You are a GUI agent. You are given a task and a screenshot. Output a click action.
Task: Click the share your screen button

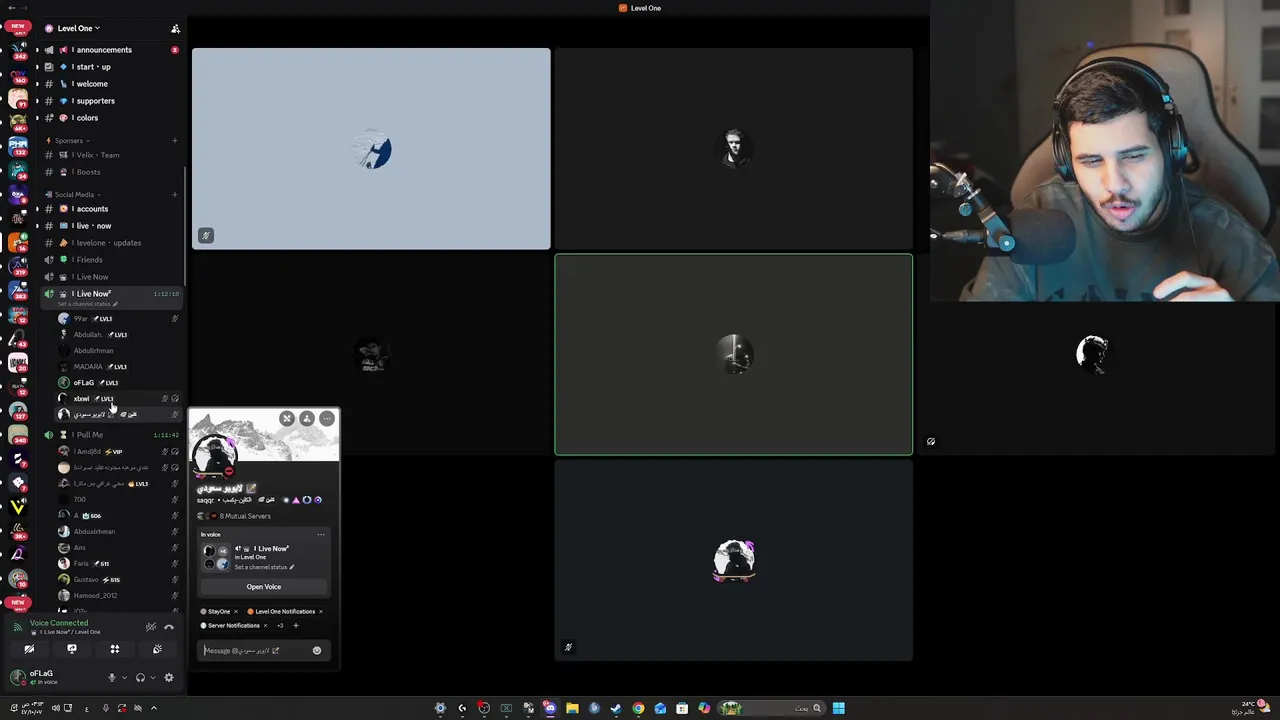(72, 649)
